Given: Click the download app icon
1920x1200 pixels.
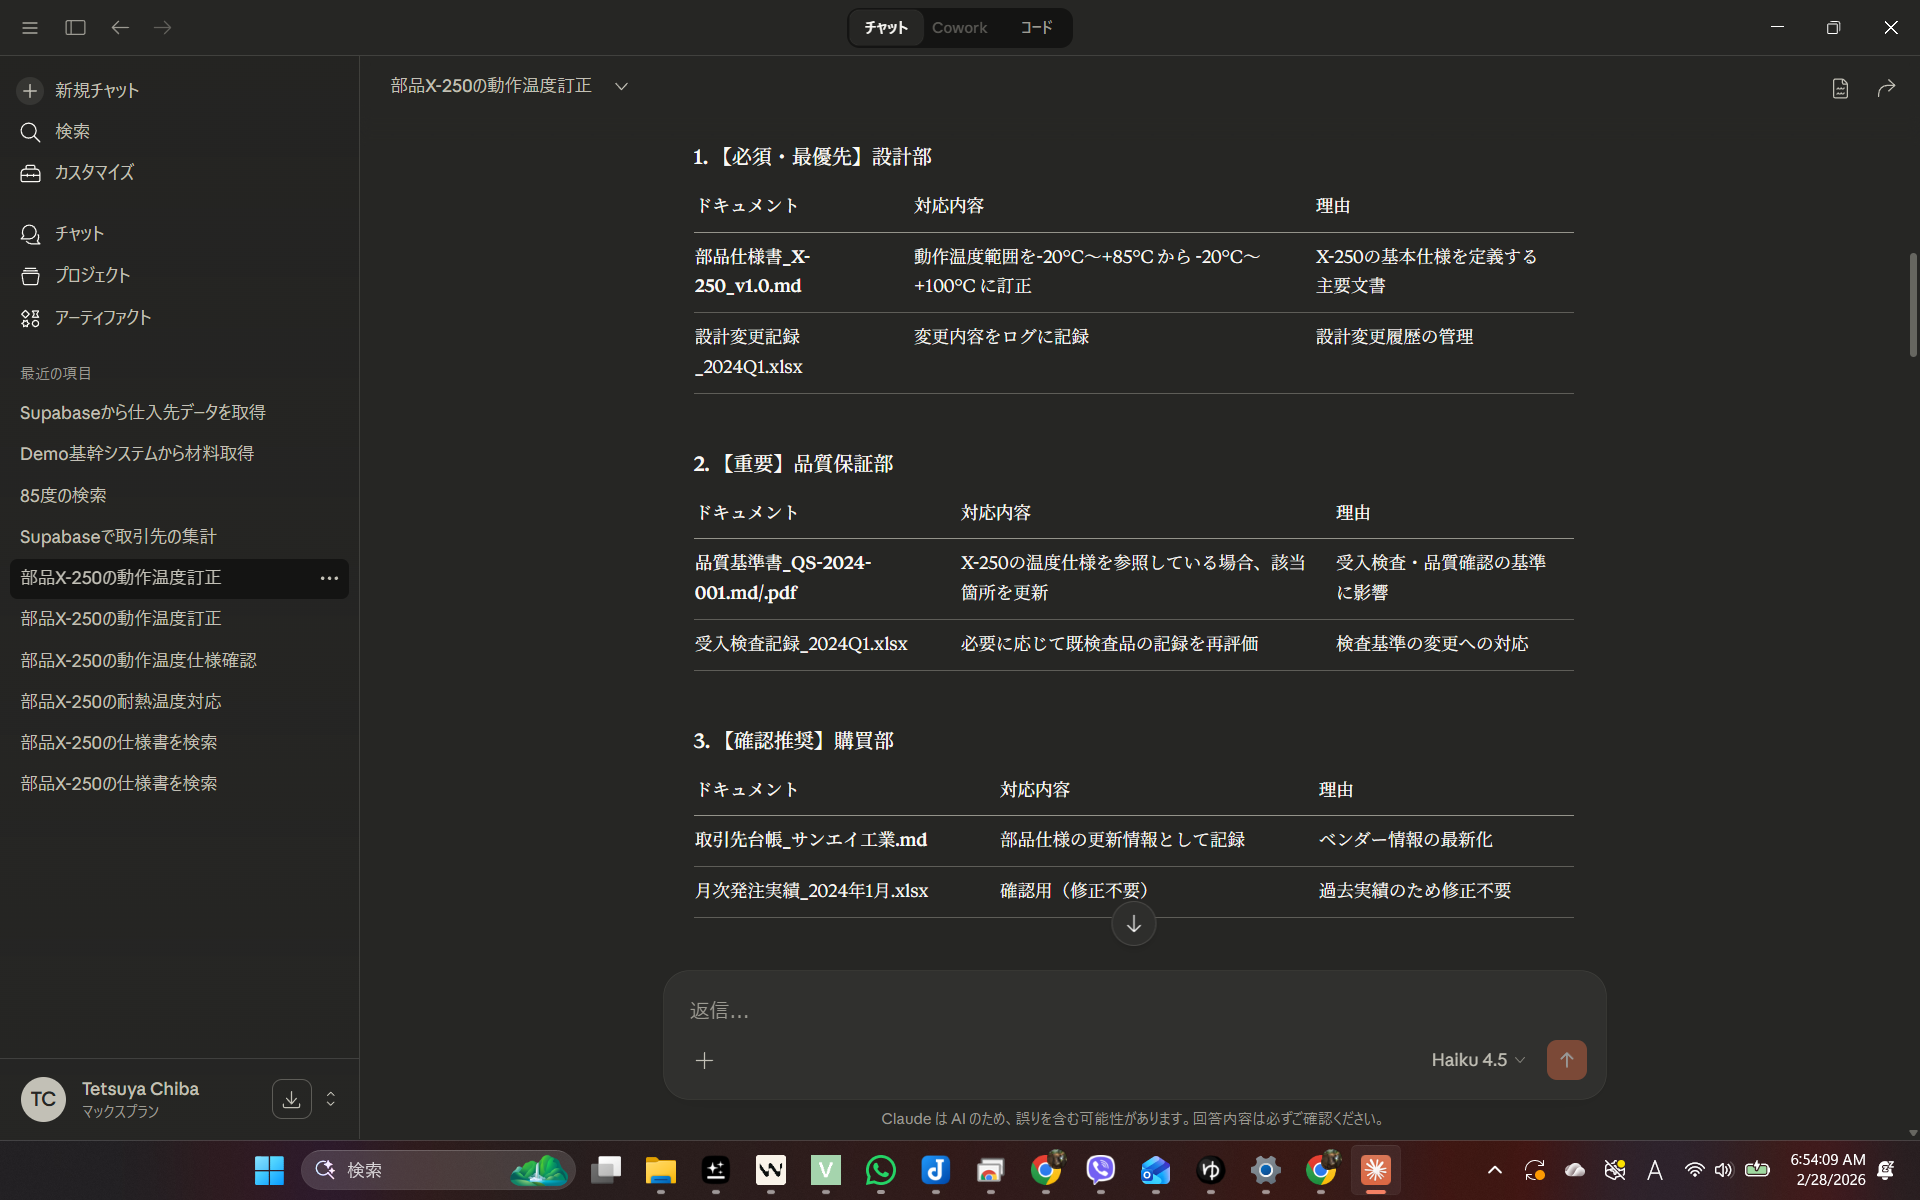Looking at the screenshot, I should tap(291, 1099).
